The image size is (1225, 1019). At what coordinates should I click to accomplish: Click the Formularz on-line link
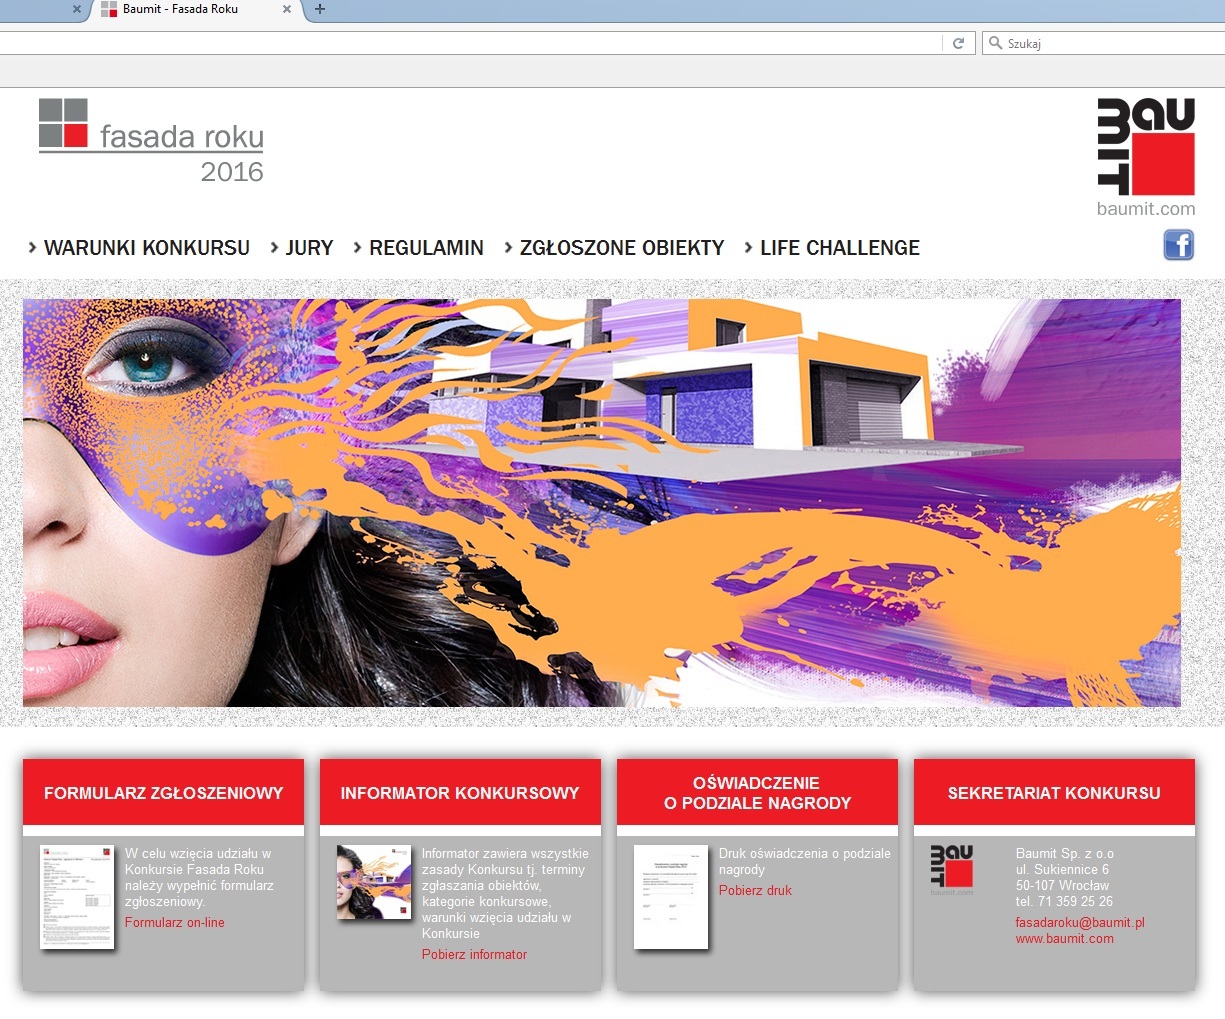[x=175, y=922]
